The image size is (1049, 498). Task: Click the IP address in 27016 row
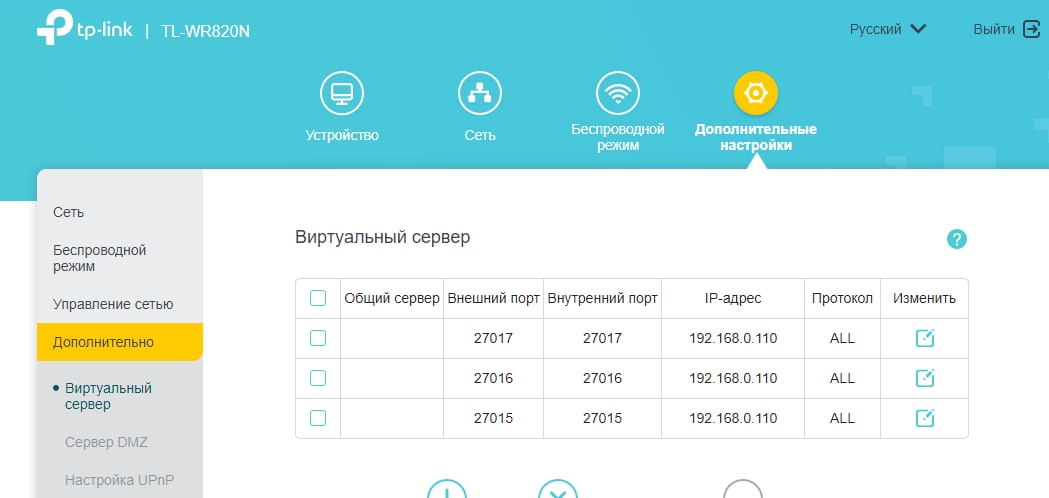(x=733, y=379)
